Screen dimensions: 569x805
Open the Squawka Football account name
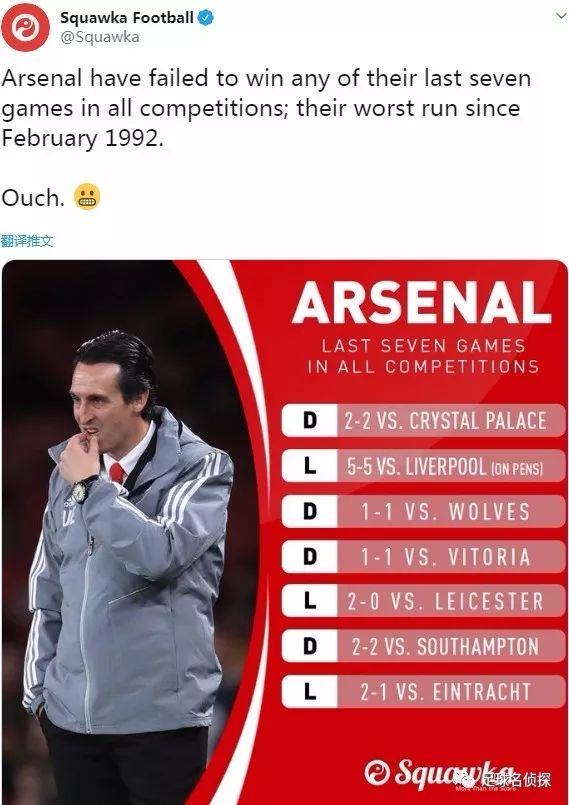[x=126, y=17]
